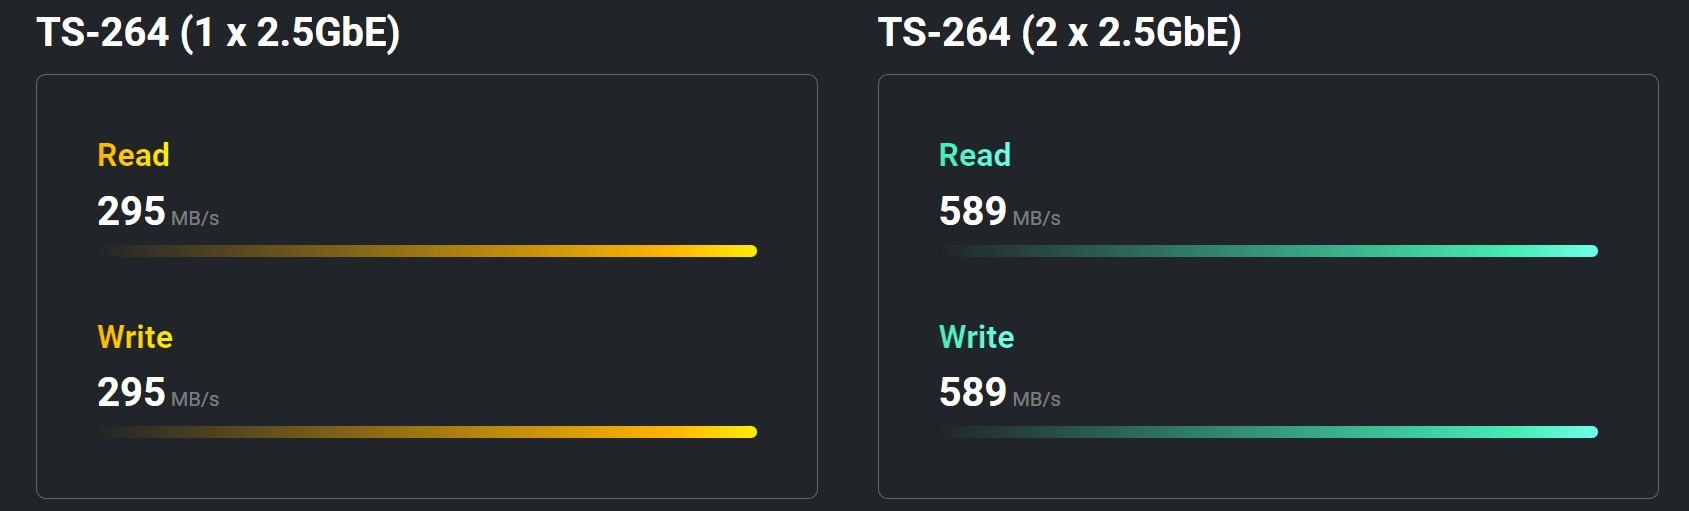Click the MB/s unit beside yellow write 295
The height and width of the screenshot is (511, 1689).
click(x=195, y=399)
